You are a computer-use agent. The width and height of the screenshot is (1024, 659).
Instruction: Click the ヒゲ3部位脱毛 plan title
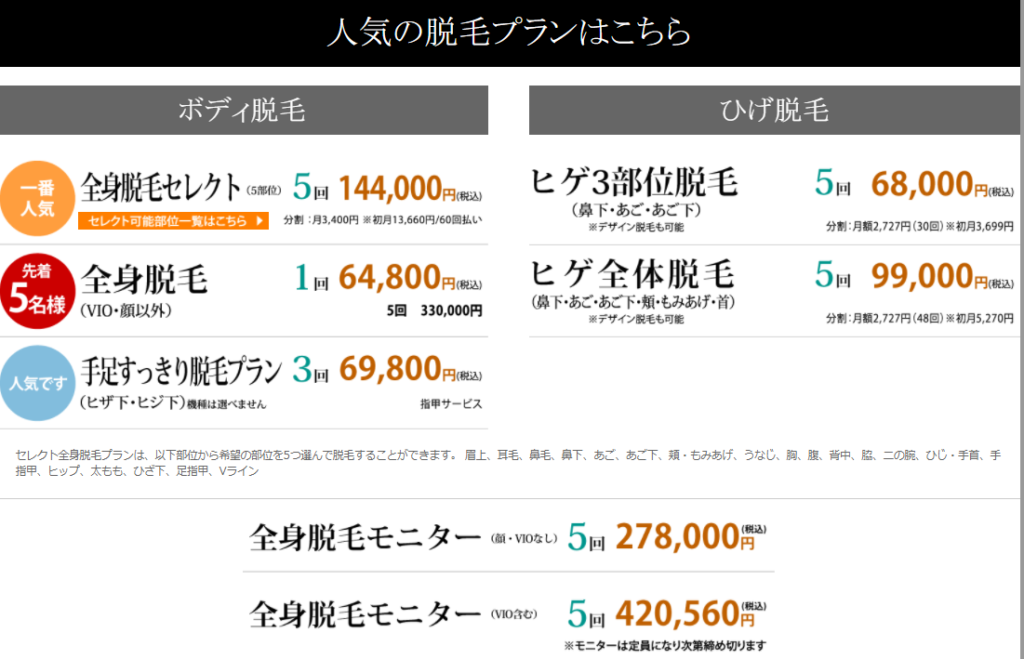tap(634, 182)
